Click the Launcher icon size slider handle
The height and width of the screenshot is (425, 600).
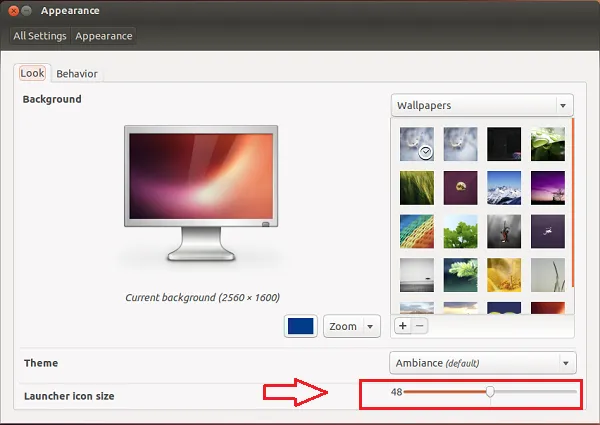click(x=490, y=392)
